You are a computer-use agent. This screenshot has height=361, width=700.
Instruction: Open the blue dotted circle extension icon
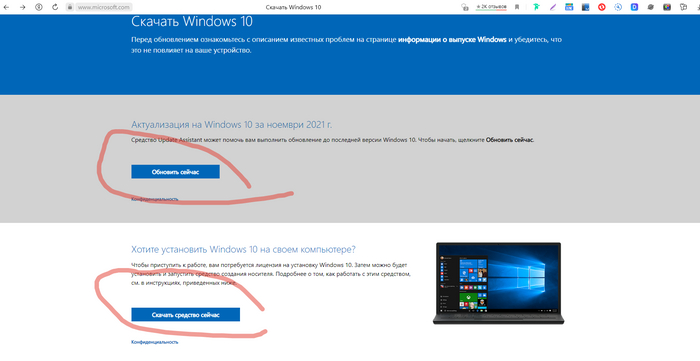pyautogui.click(x=618, y=7)
